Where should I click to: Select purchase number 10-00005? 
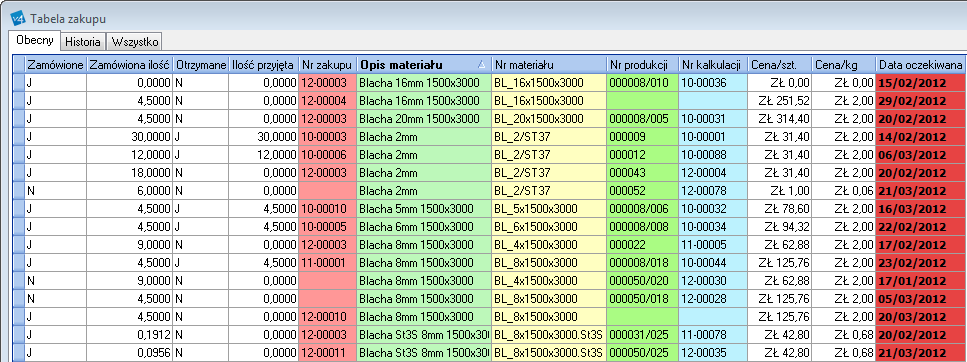(327, 226)
